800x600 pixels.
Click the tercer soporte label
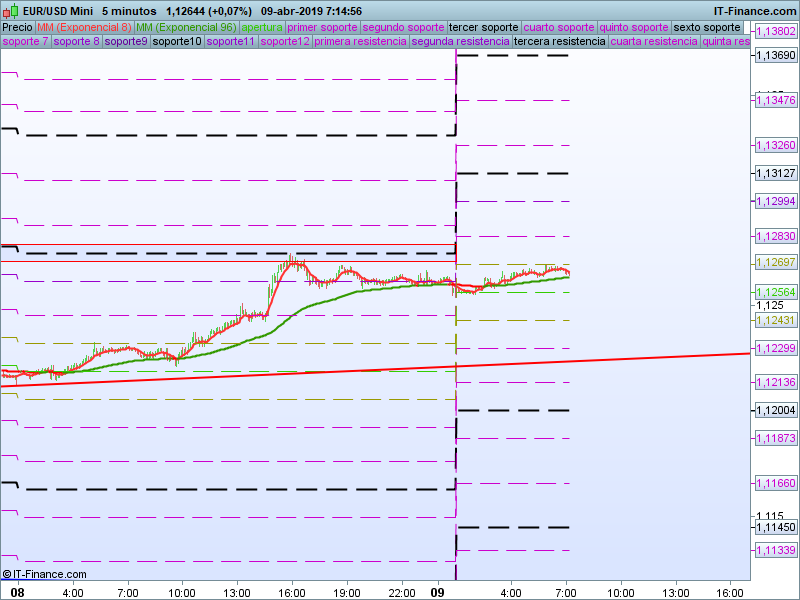coord(484,27)
